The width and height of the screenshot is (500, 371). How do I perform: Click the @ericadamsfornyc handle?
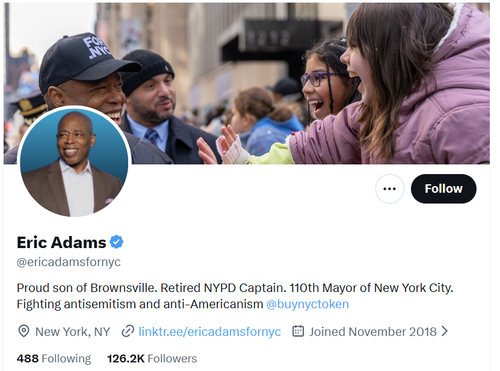(x=69, y=262)
